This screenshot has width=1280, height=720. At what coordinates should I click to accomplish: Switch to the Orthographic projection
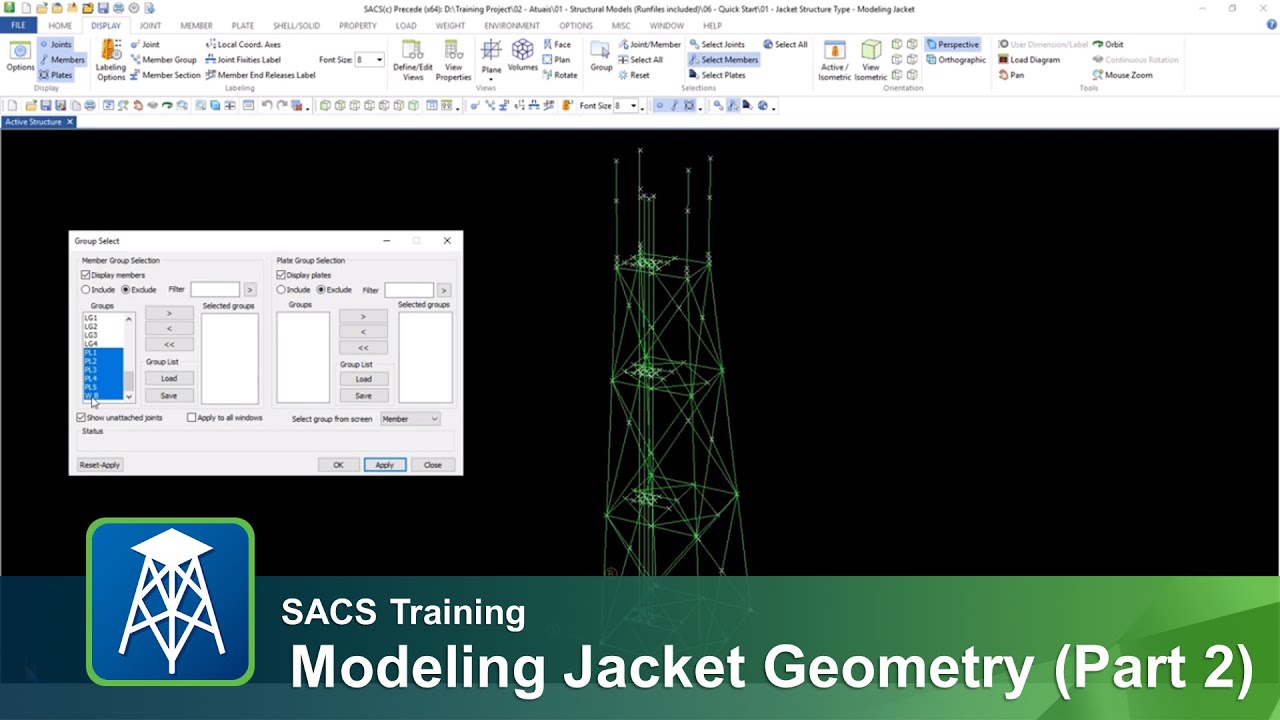pyautogui.click(x=955, y=60)
